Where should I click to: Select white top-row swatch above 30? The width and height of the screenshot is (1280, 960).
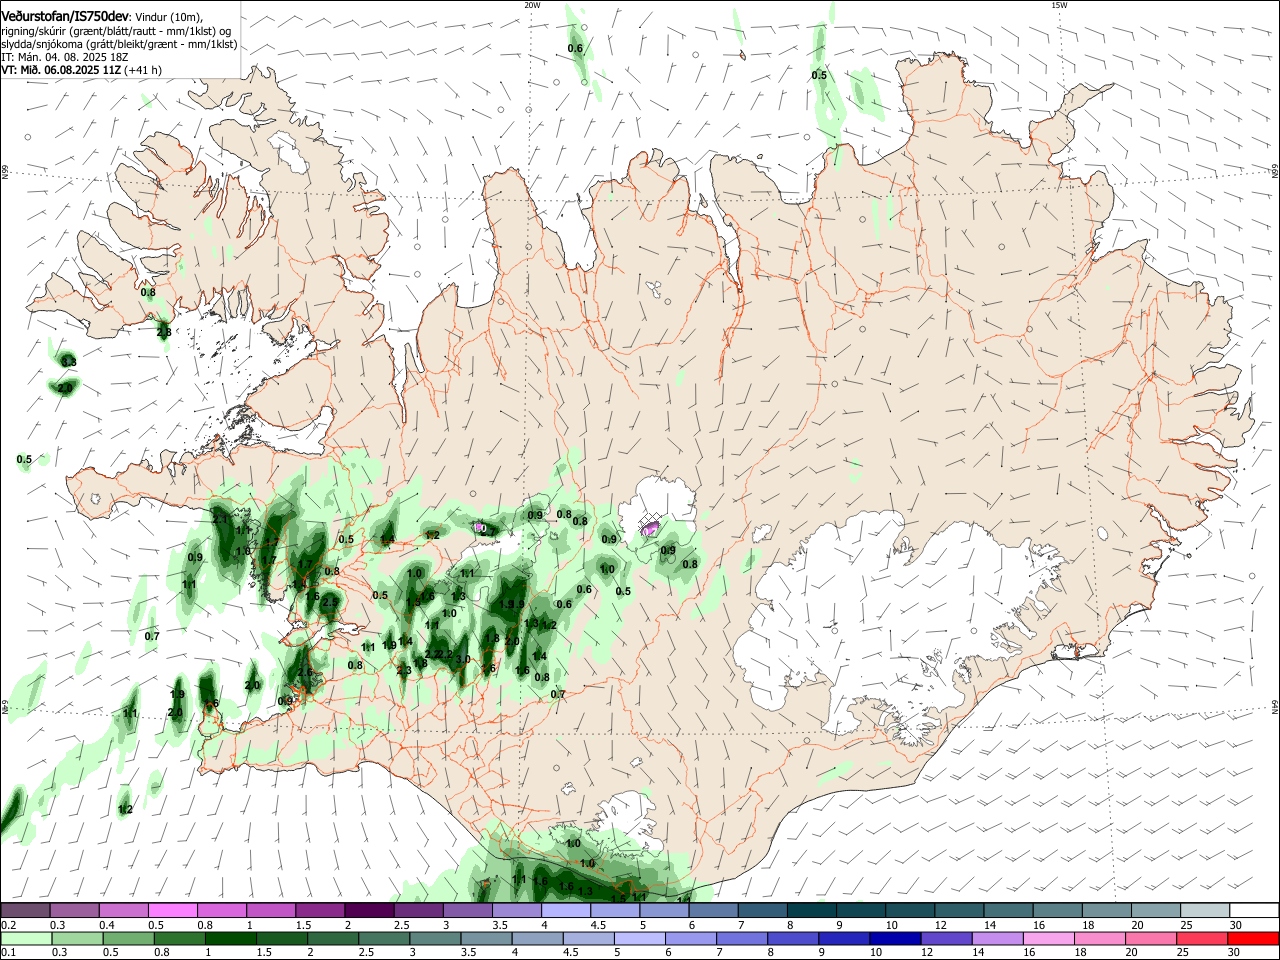point(1254,910)
